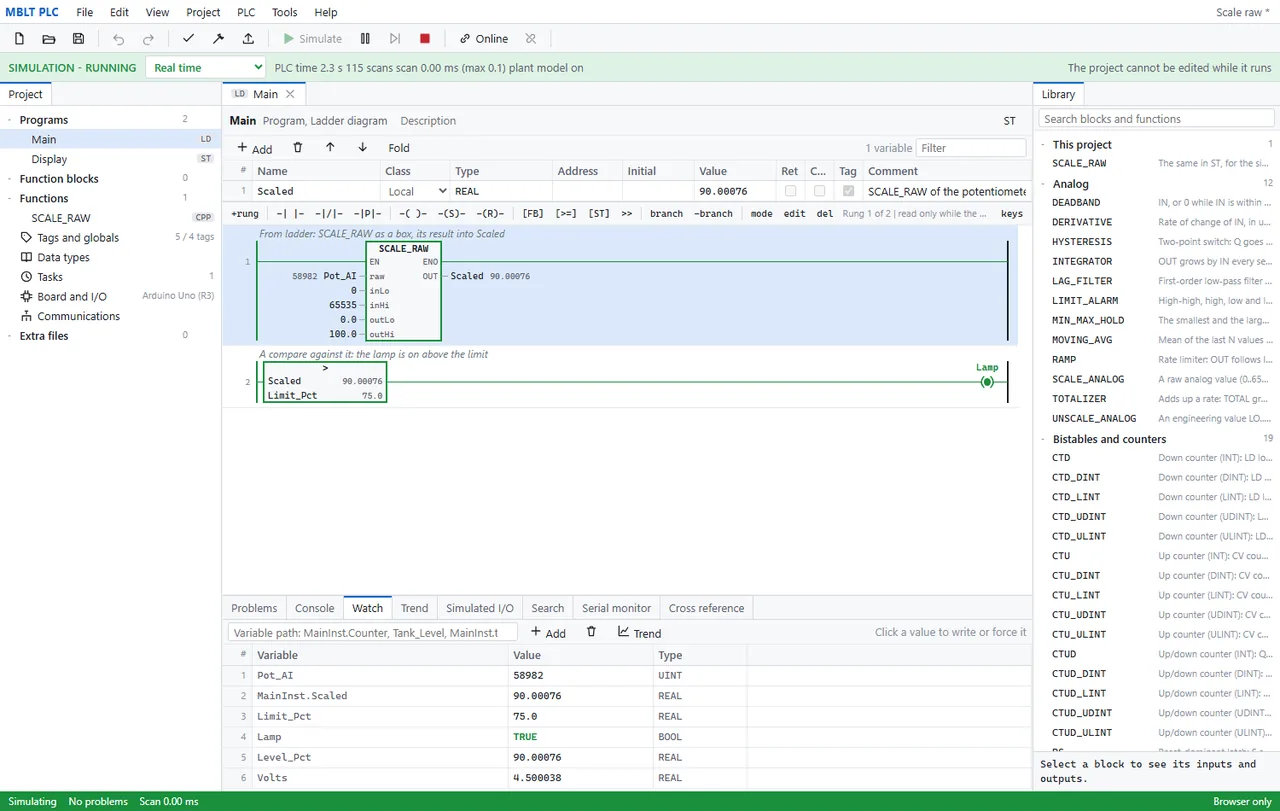Collapse the Bistables and counters group

click(1045, 439)
